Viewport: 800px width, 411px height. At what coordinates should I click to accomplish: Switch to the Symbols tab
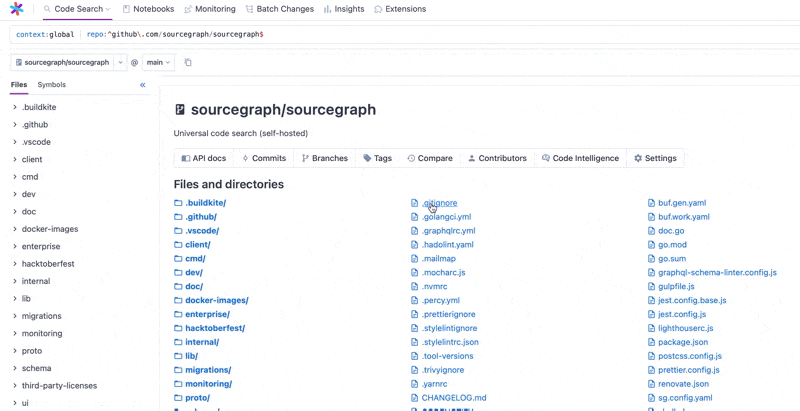(x=52, y=85)
